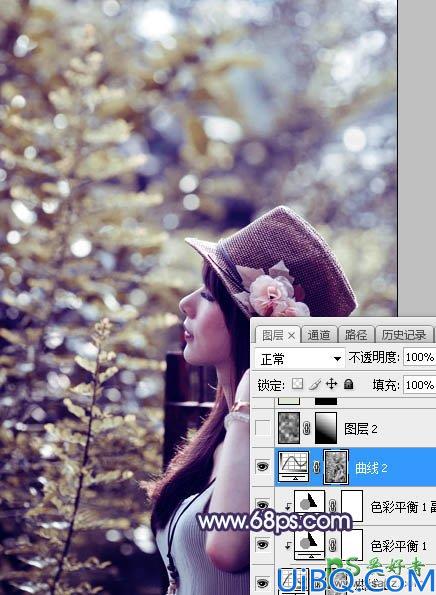Viewport: 436px width, 595px height.
Task: Click the 填充 value field
Action: (419, 385)
